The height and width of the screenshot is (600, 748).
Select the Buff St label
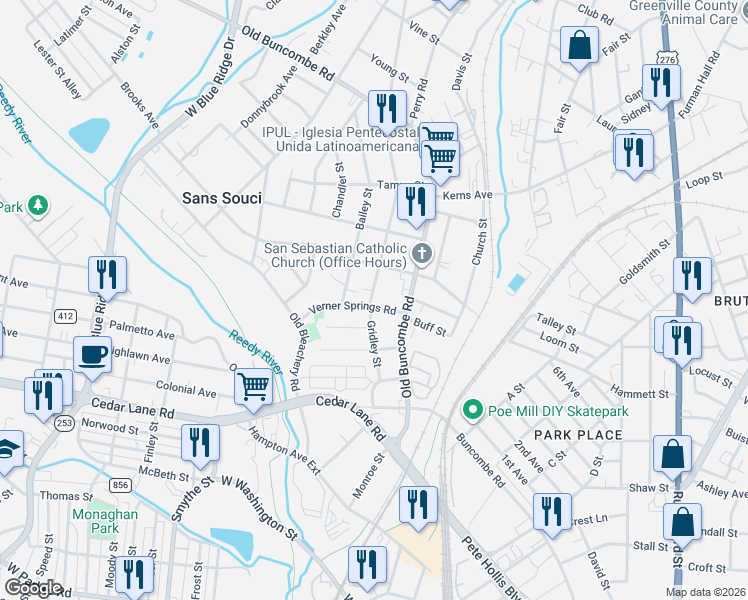[430, 327]
